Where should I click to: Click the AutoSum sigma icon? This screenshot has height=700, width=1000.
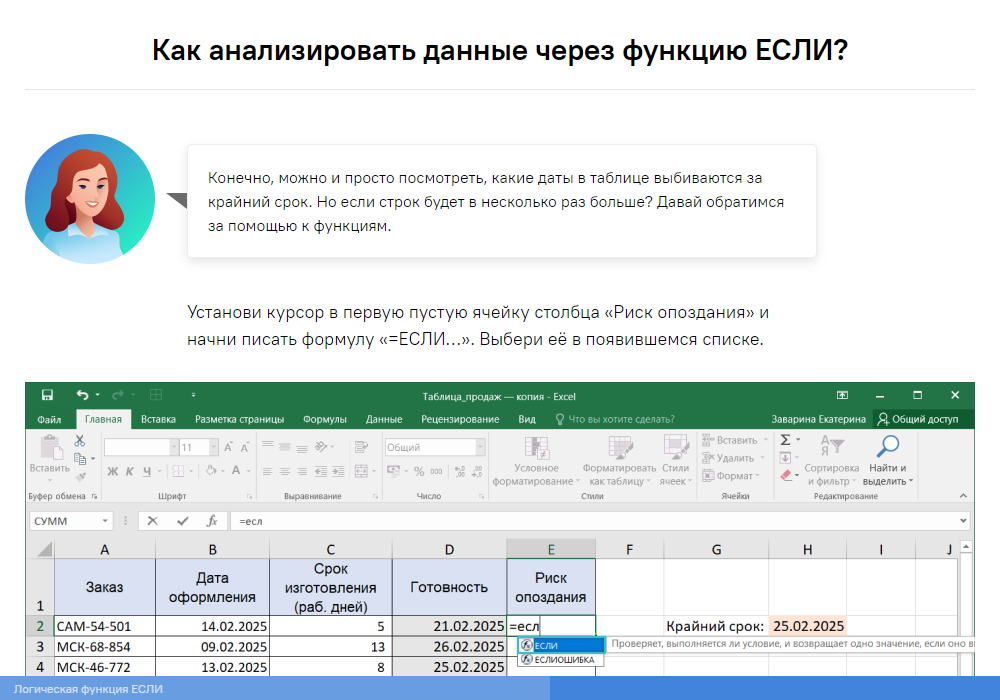[785, 440]
